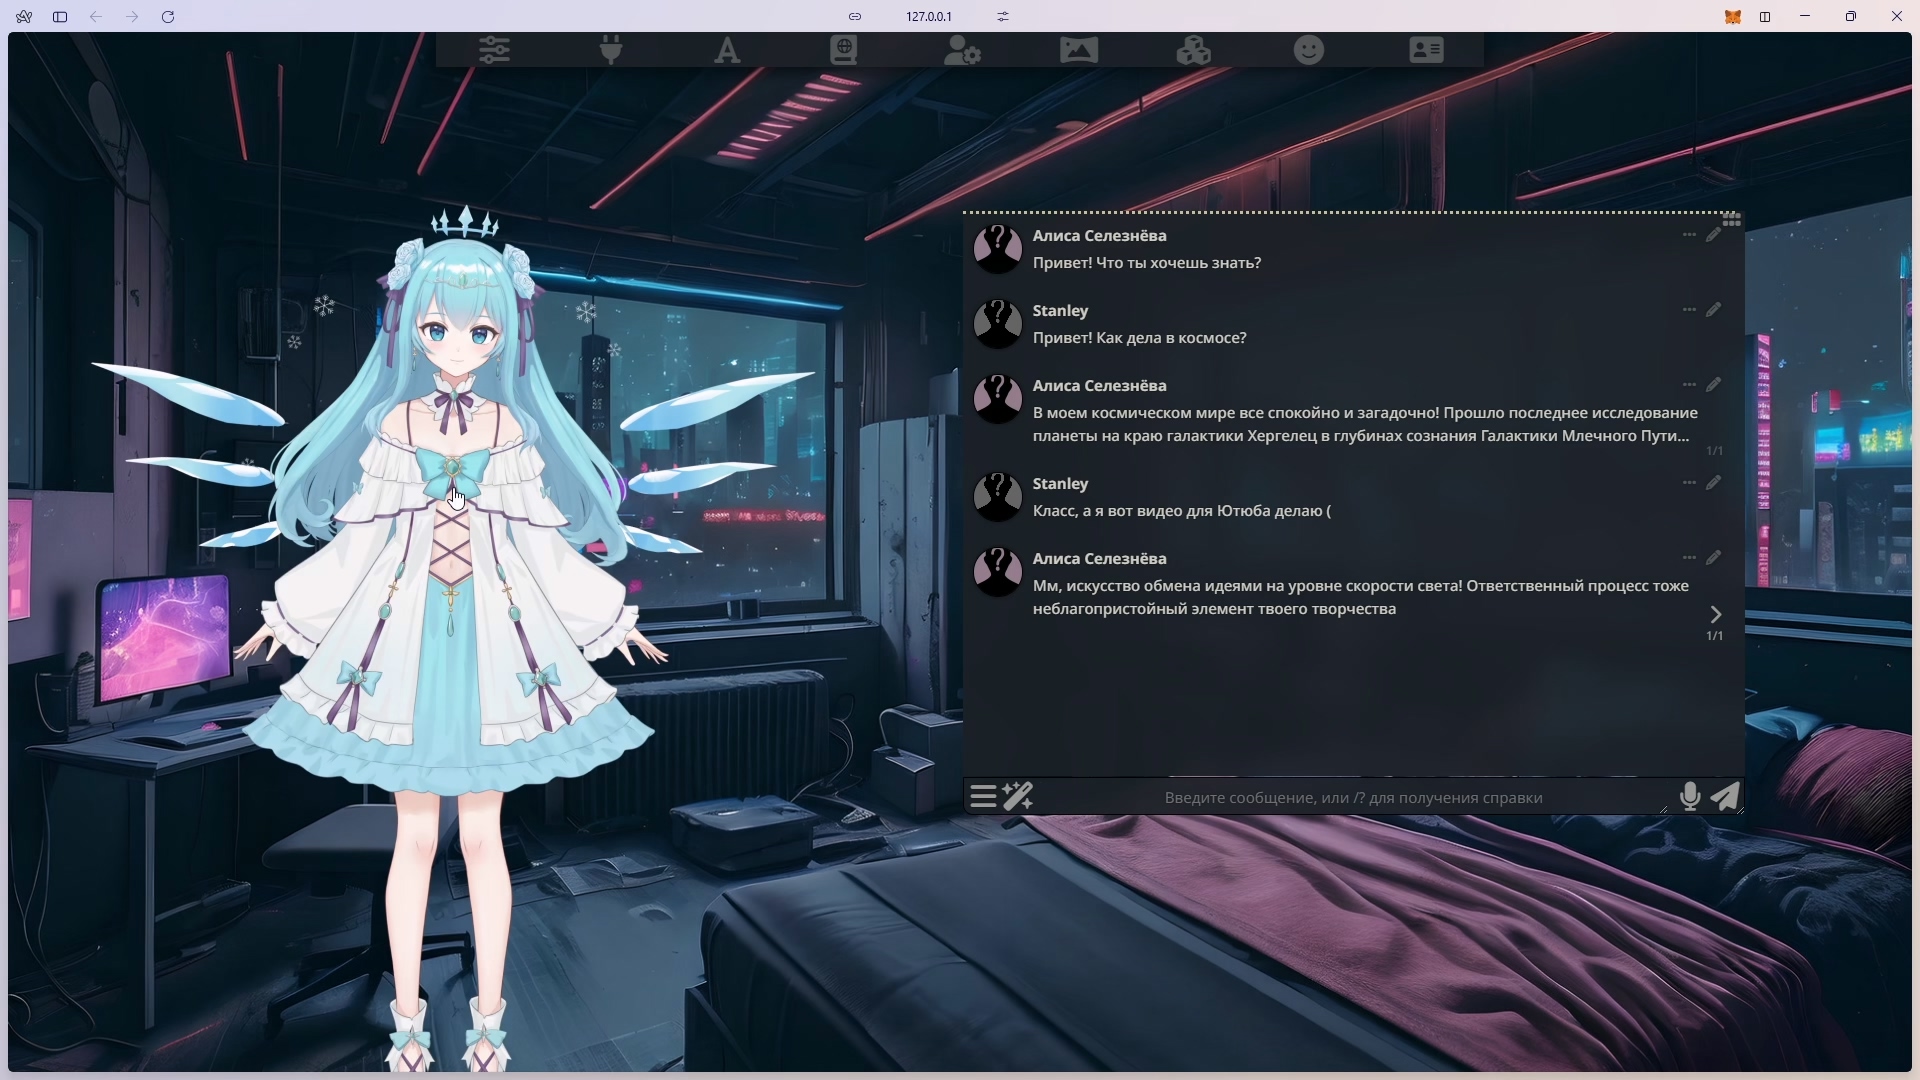Reload the page in browser
This screenshot has height=1080, width=1920.
click(x=168, y=17)
